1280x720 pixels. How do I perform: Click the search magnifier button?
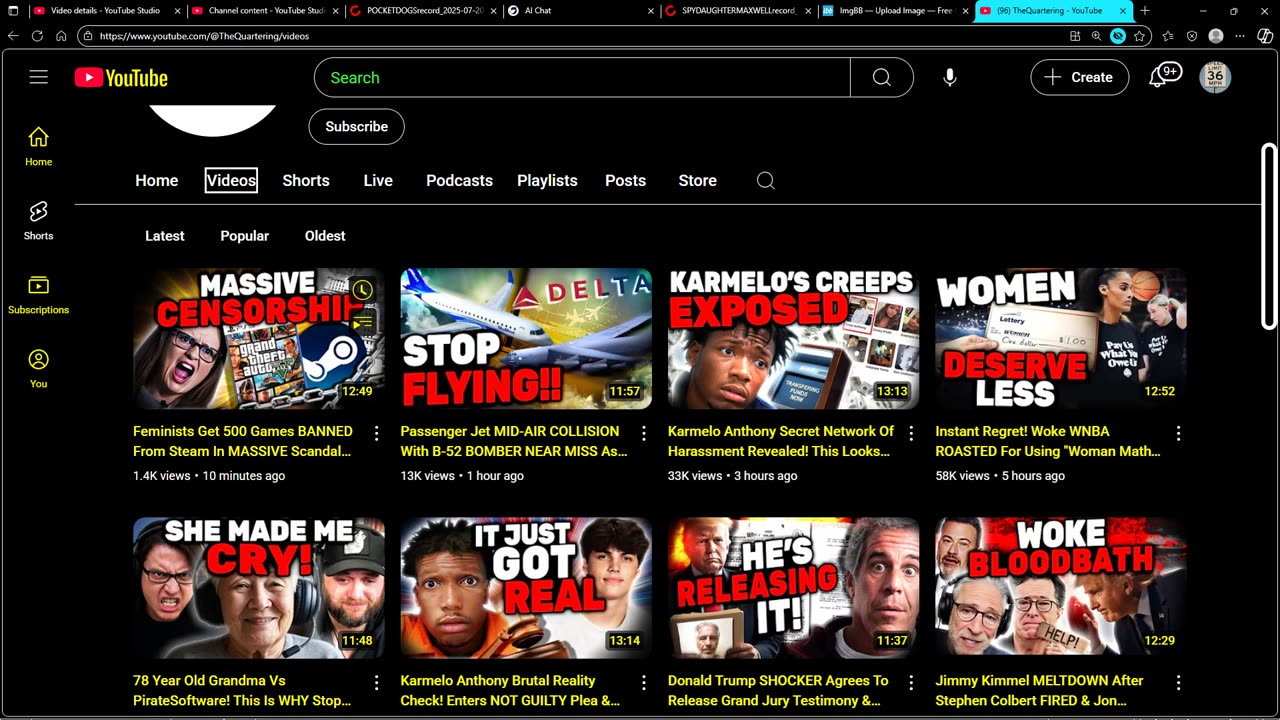881,77
